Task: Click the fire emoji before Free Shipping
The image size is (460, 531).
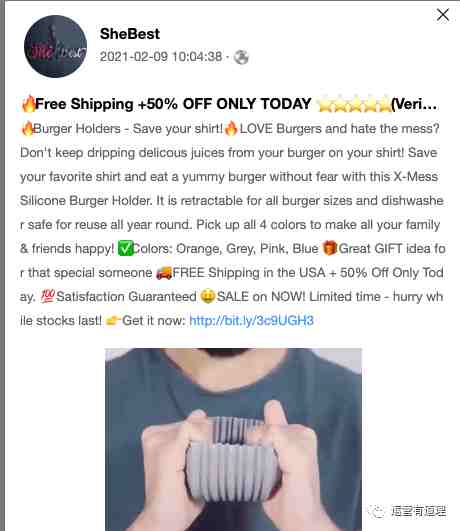Action: click(28, 104)
